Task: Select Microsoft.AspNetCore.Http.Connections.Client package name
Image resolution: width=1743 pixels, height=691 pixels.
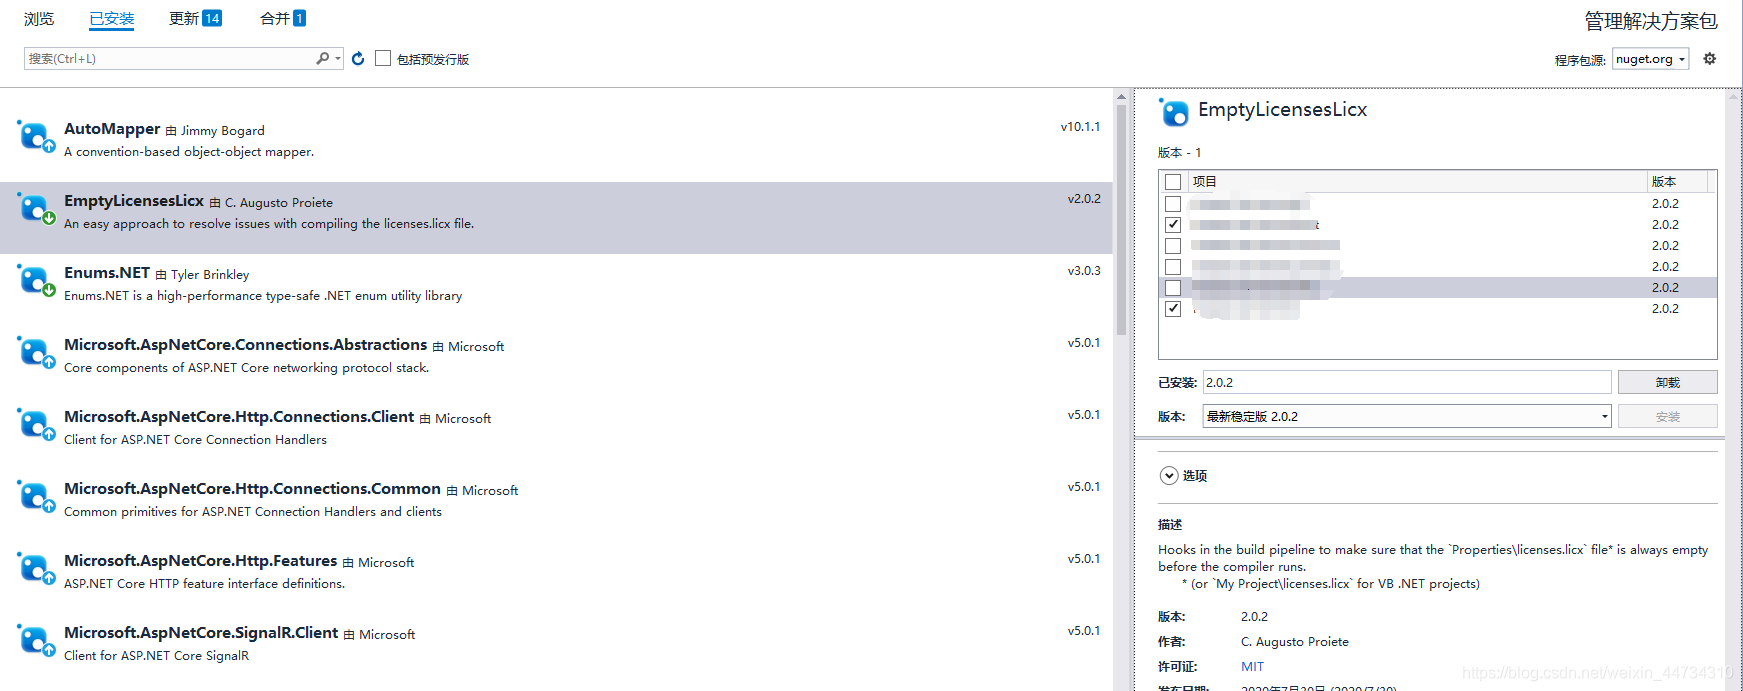Action: click(239, 417)
